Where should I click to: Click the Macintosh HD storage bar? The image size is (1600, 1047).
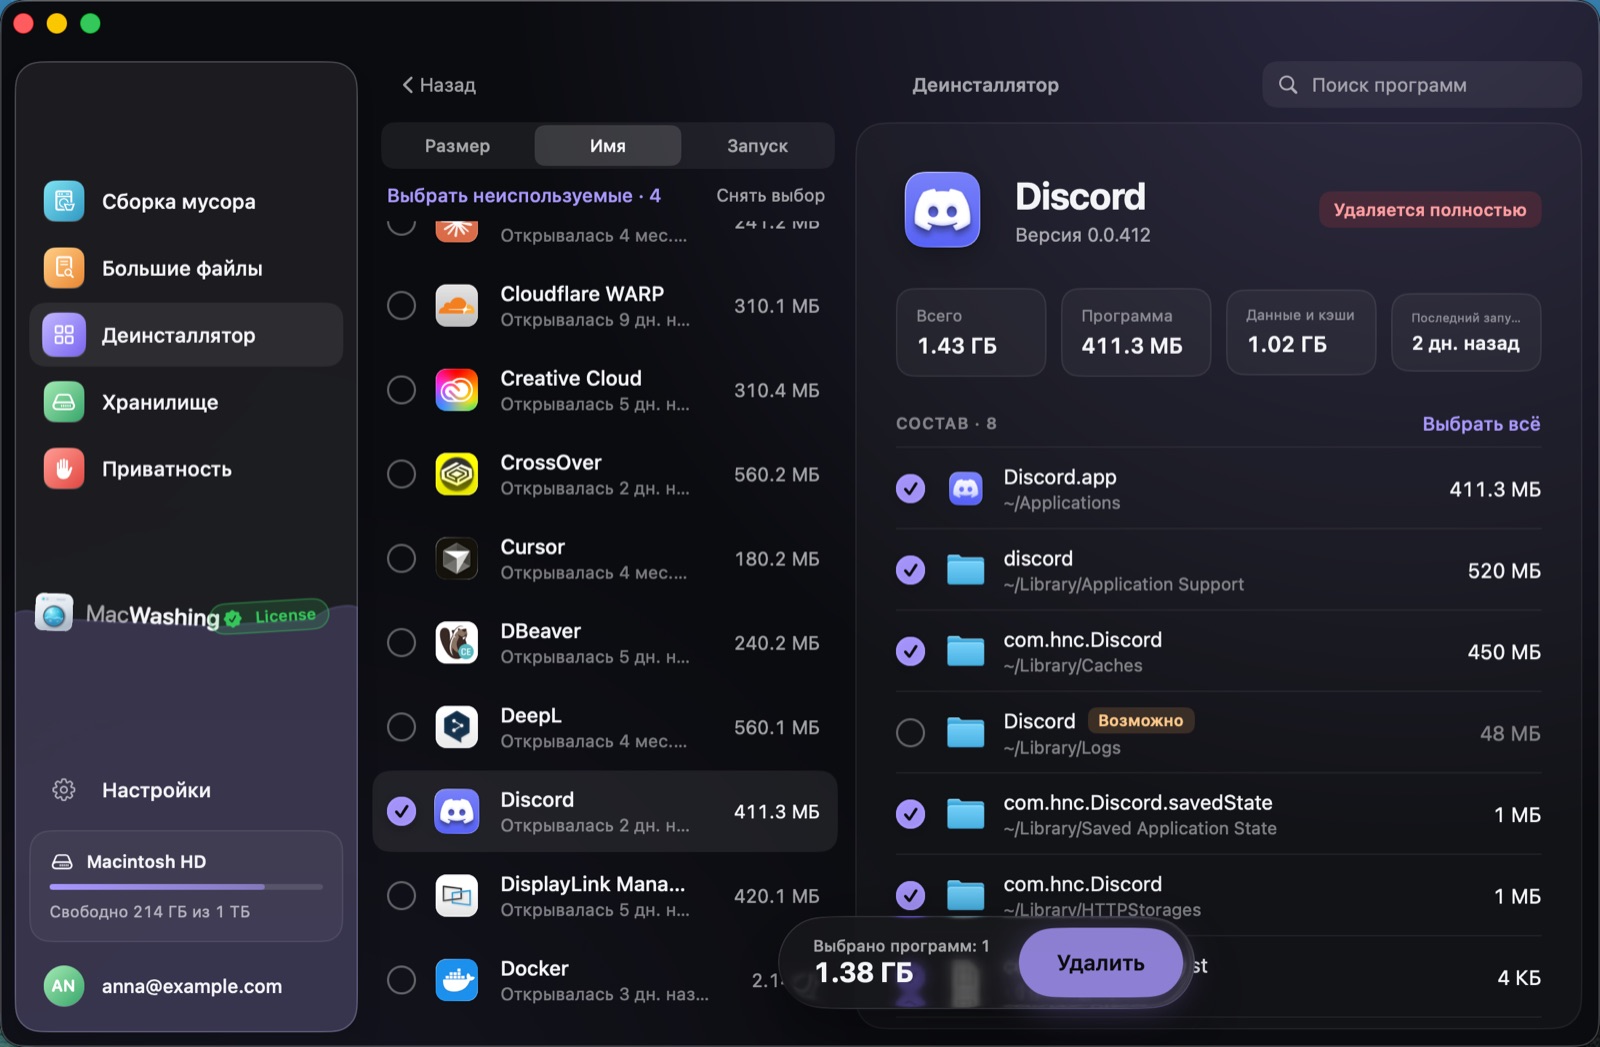186,886
